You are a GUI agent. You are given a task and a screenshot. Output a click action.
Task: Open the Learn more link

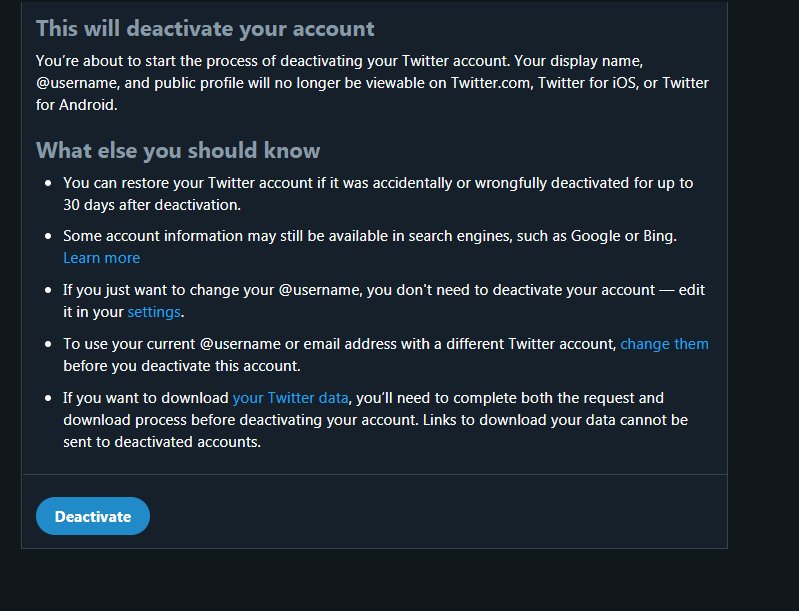(x=101, y=258)
